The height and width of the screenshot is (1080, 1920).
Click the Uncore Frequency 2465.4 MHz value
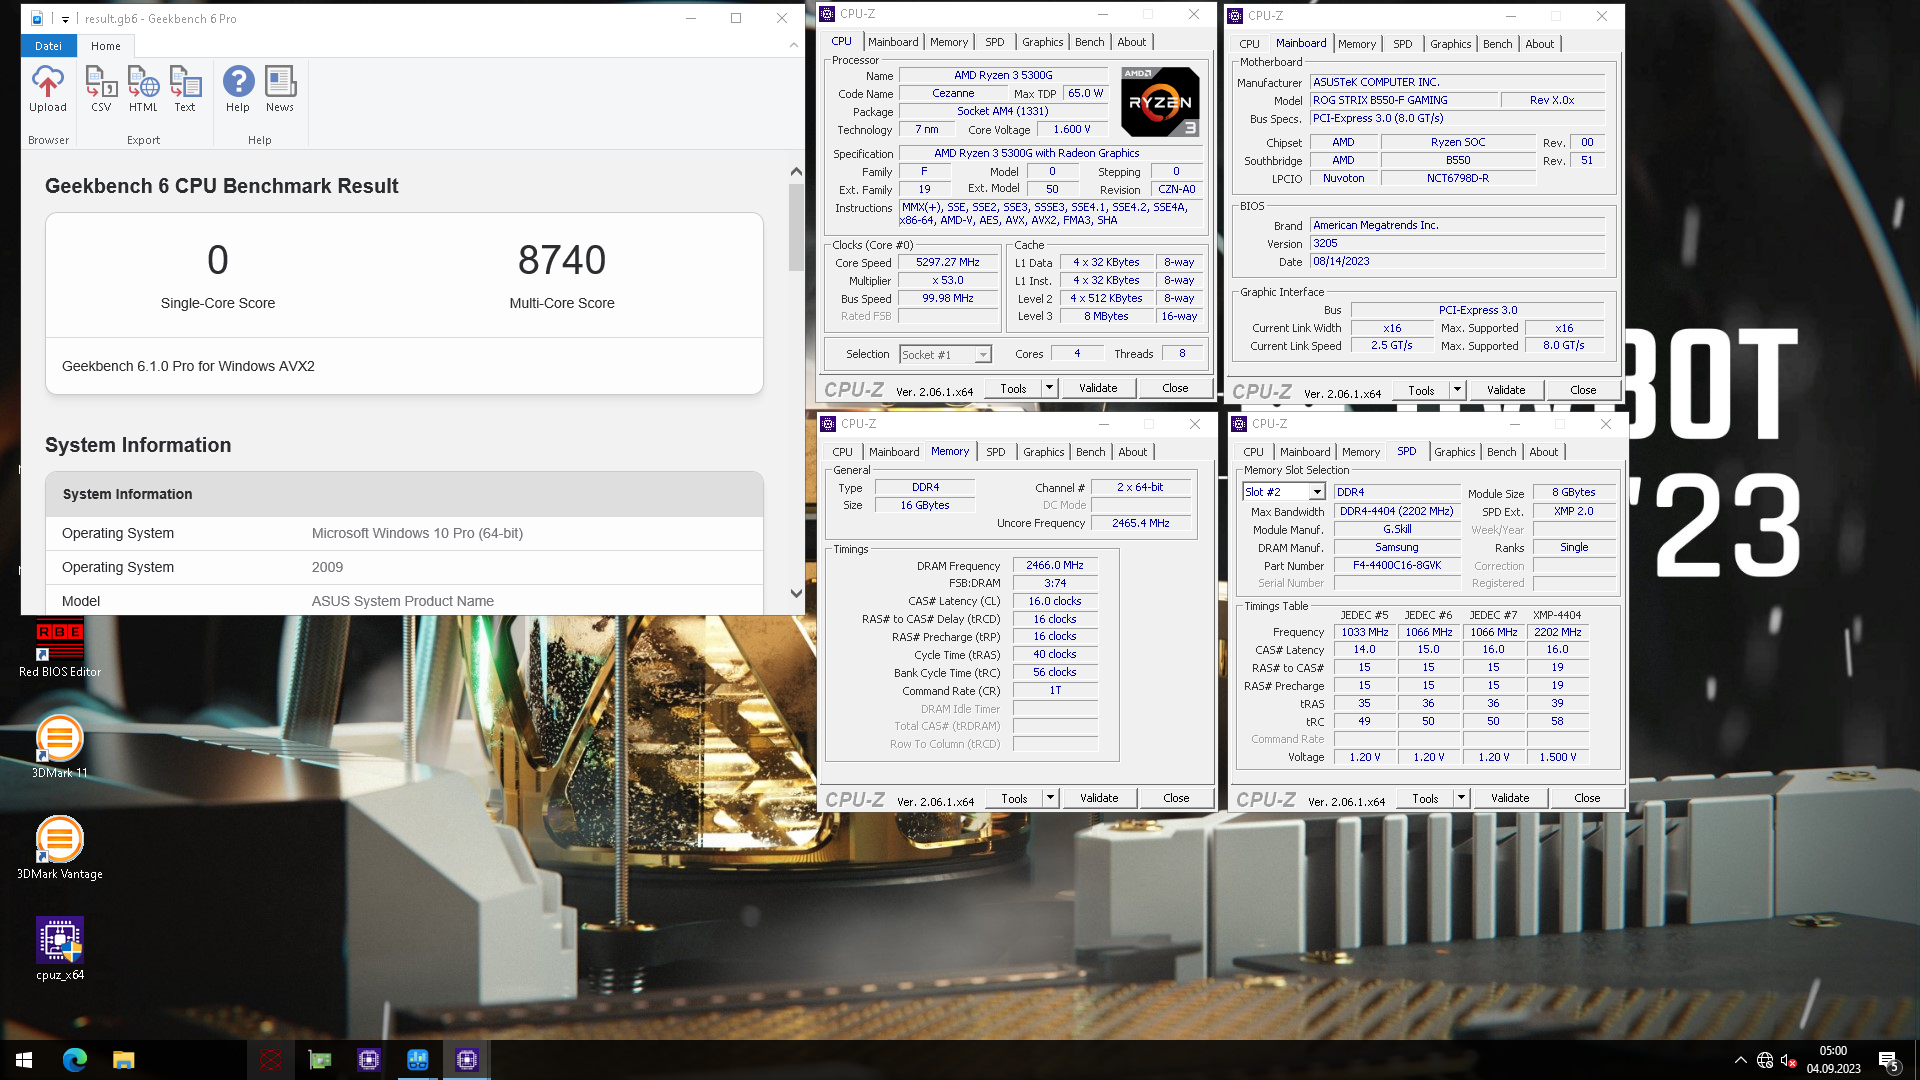1140,523
